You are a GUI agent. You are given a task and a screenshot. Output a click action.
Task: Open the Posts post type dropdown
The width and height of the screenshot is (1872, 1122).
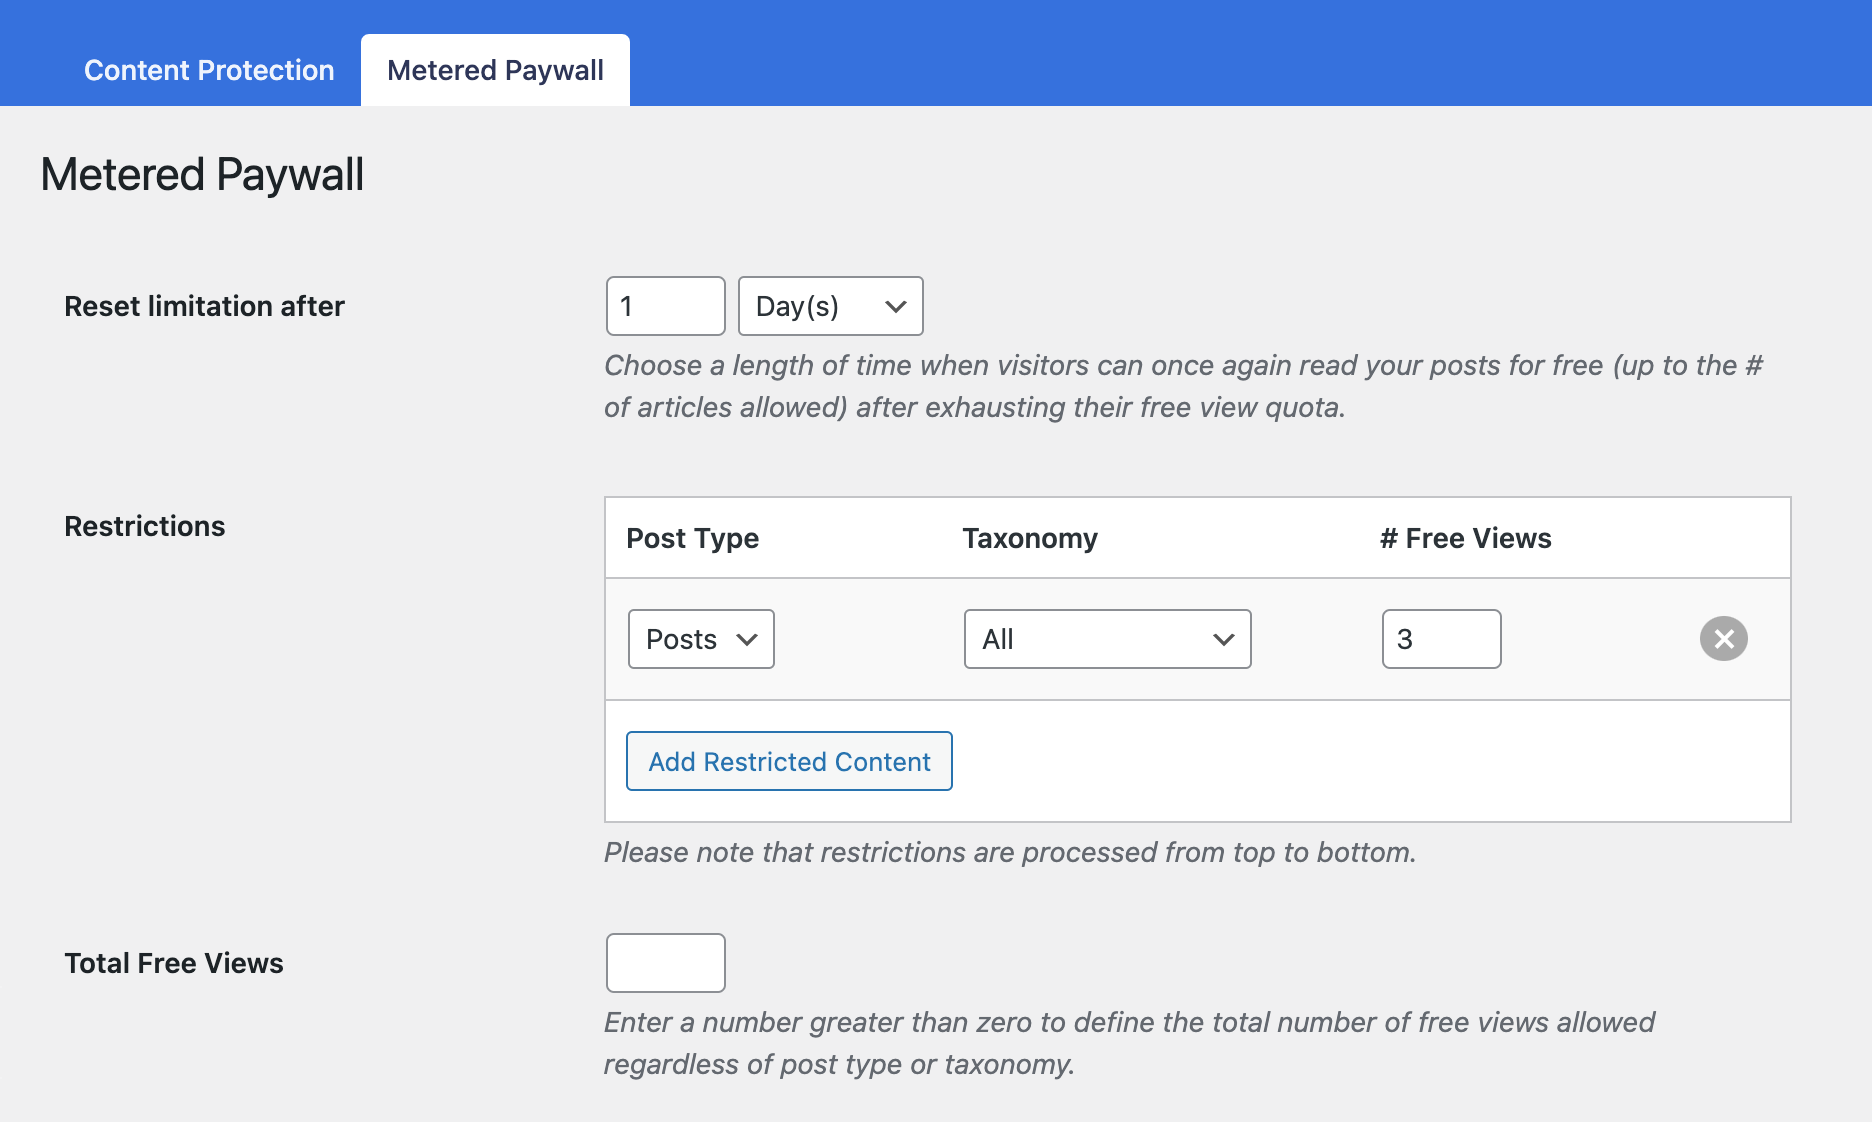(x=701, y=639)
